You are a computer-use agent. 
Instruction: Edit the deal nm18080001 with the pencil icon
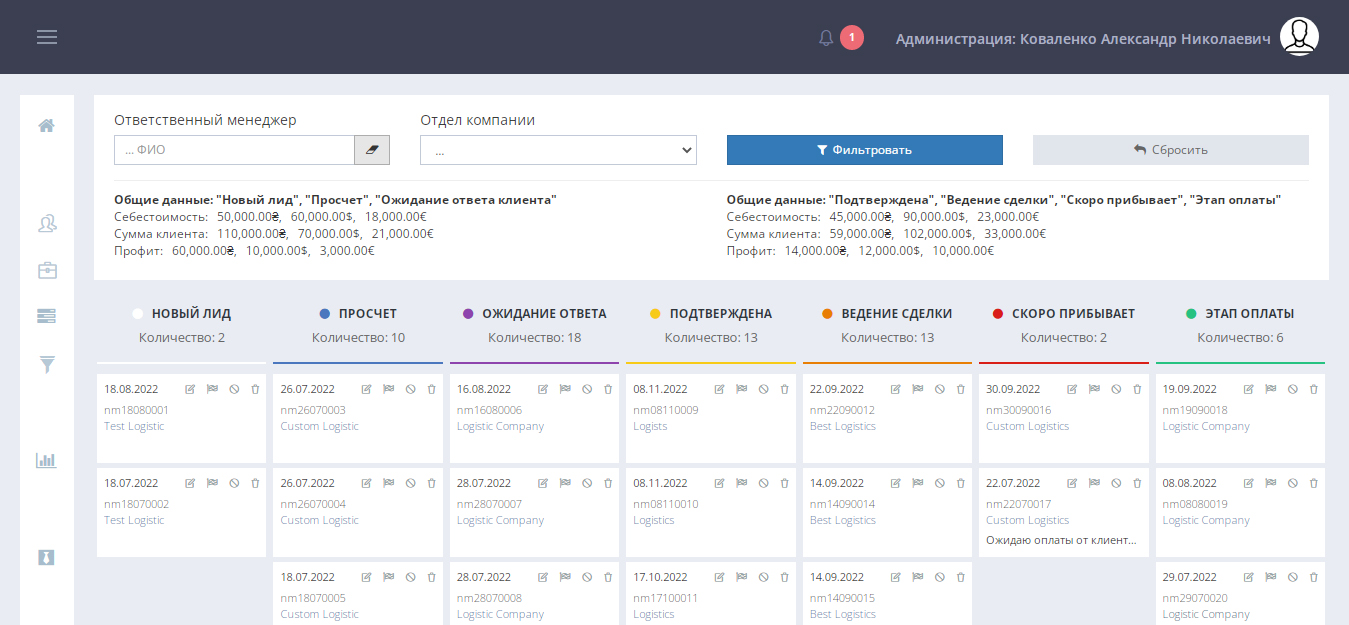(190, 389)
